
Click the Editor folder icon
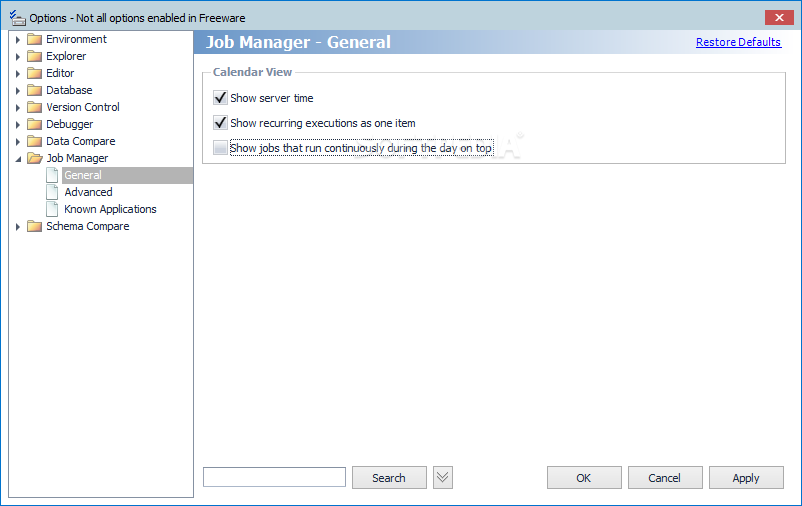[x=34, y=73]
